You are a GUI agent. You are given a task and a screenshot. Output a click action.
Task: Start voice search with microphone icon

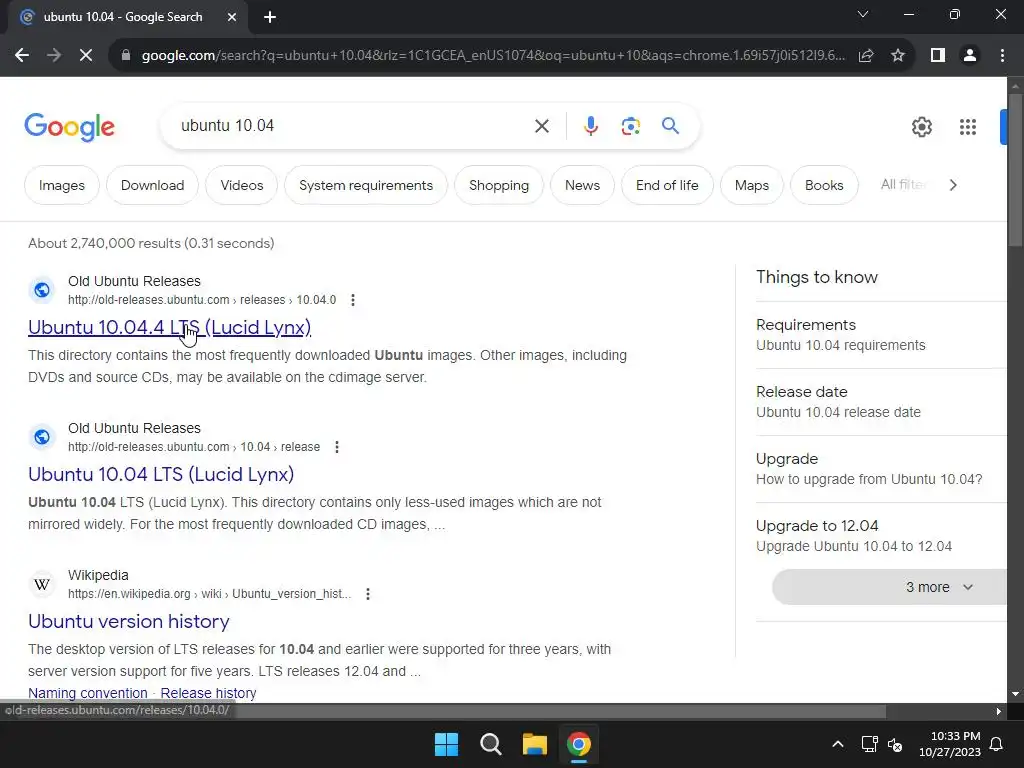(591, 126)
